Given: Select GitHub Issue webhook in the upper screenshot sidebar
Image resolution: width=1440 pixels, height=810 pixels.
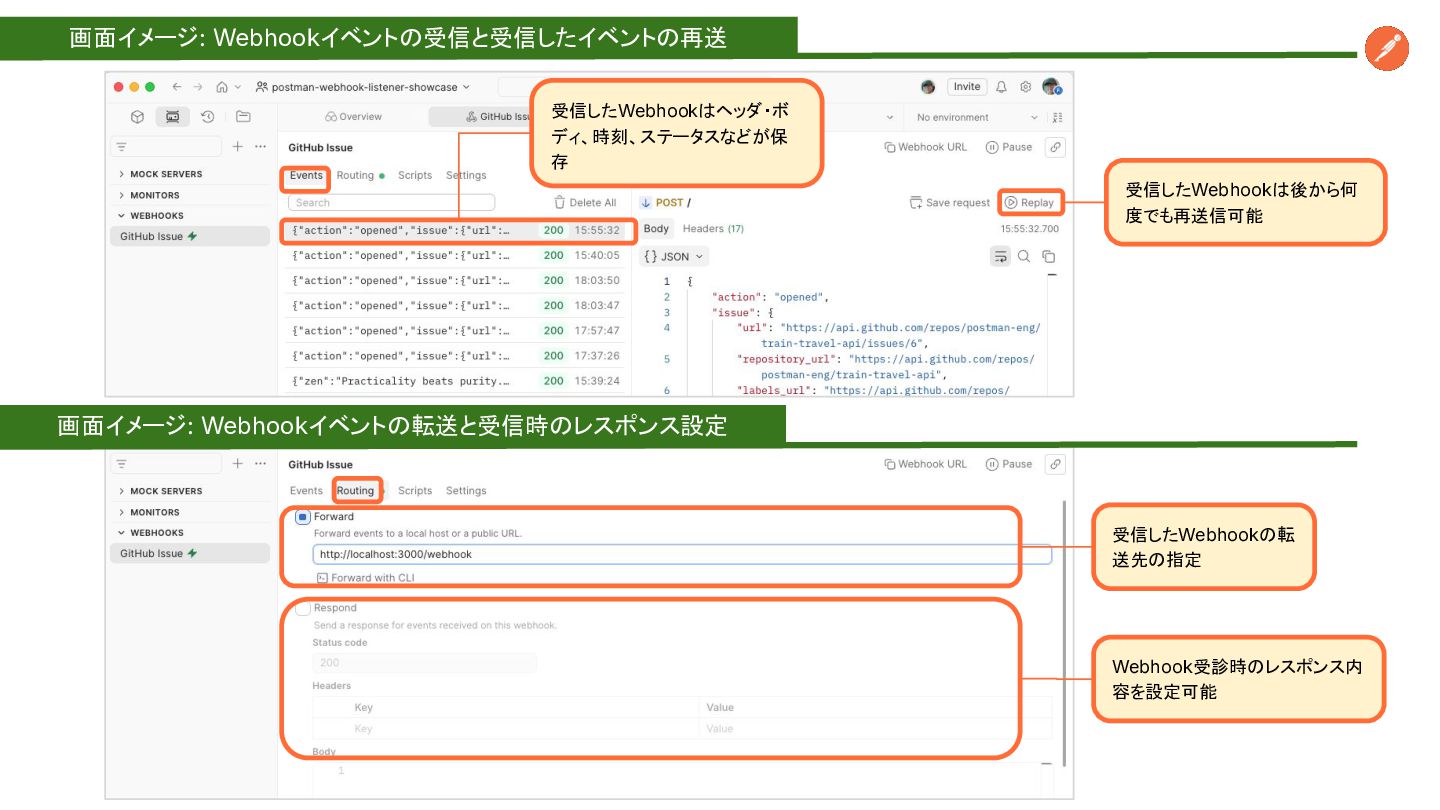Looking at the screenshot, I should [x=190, y=236].
